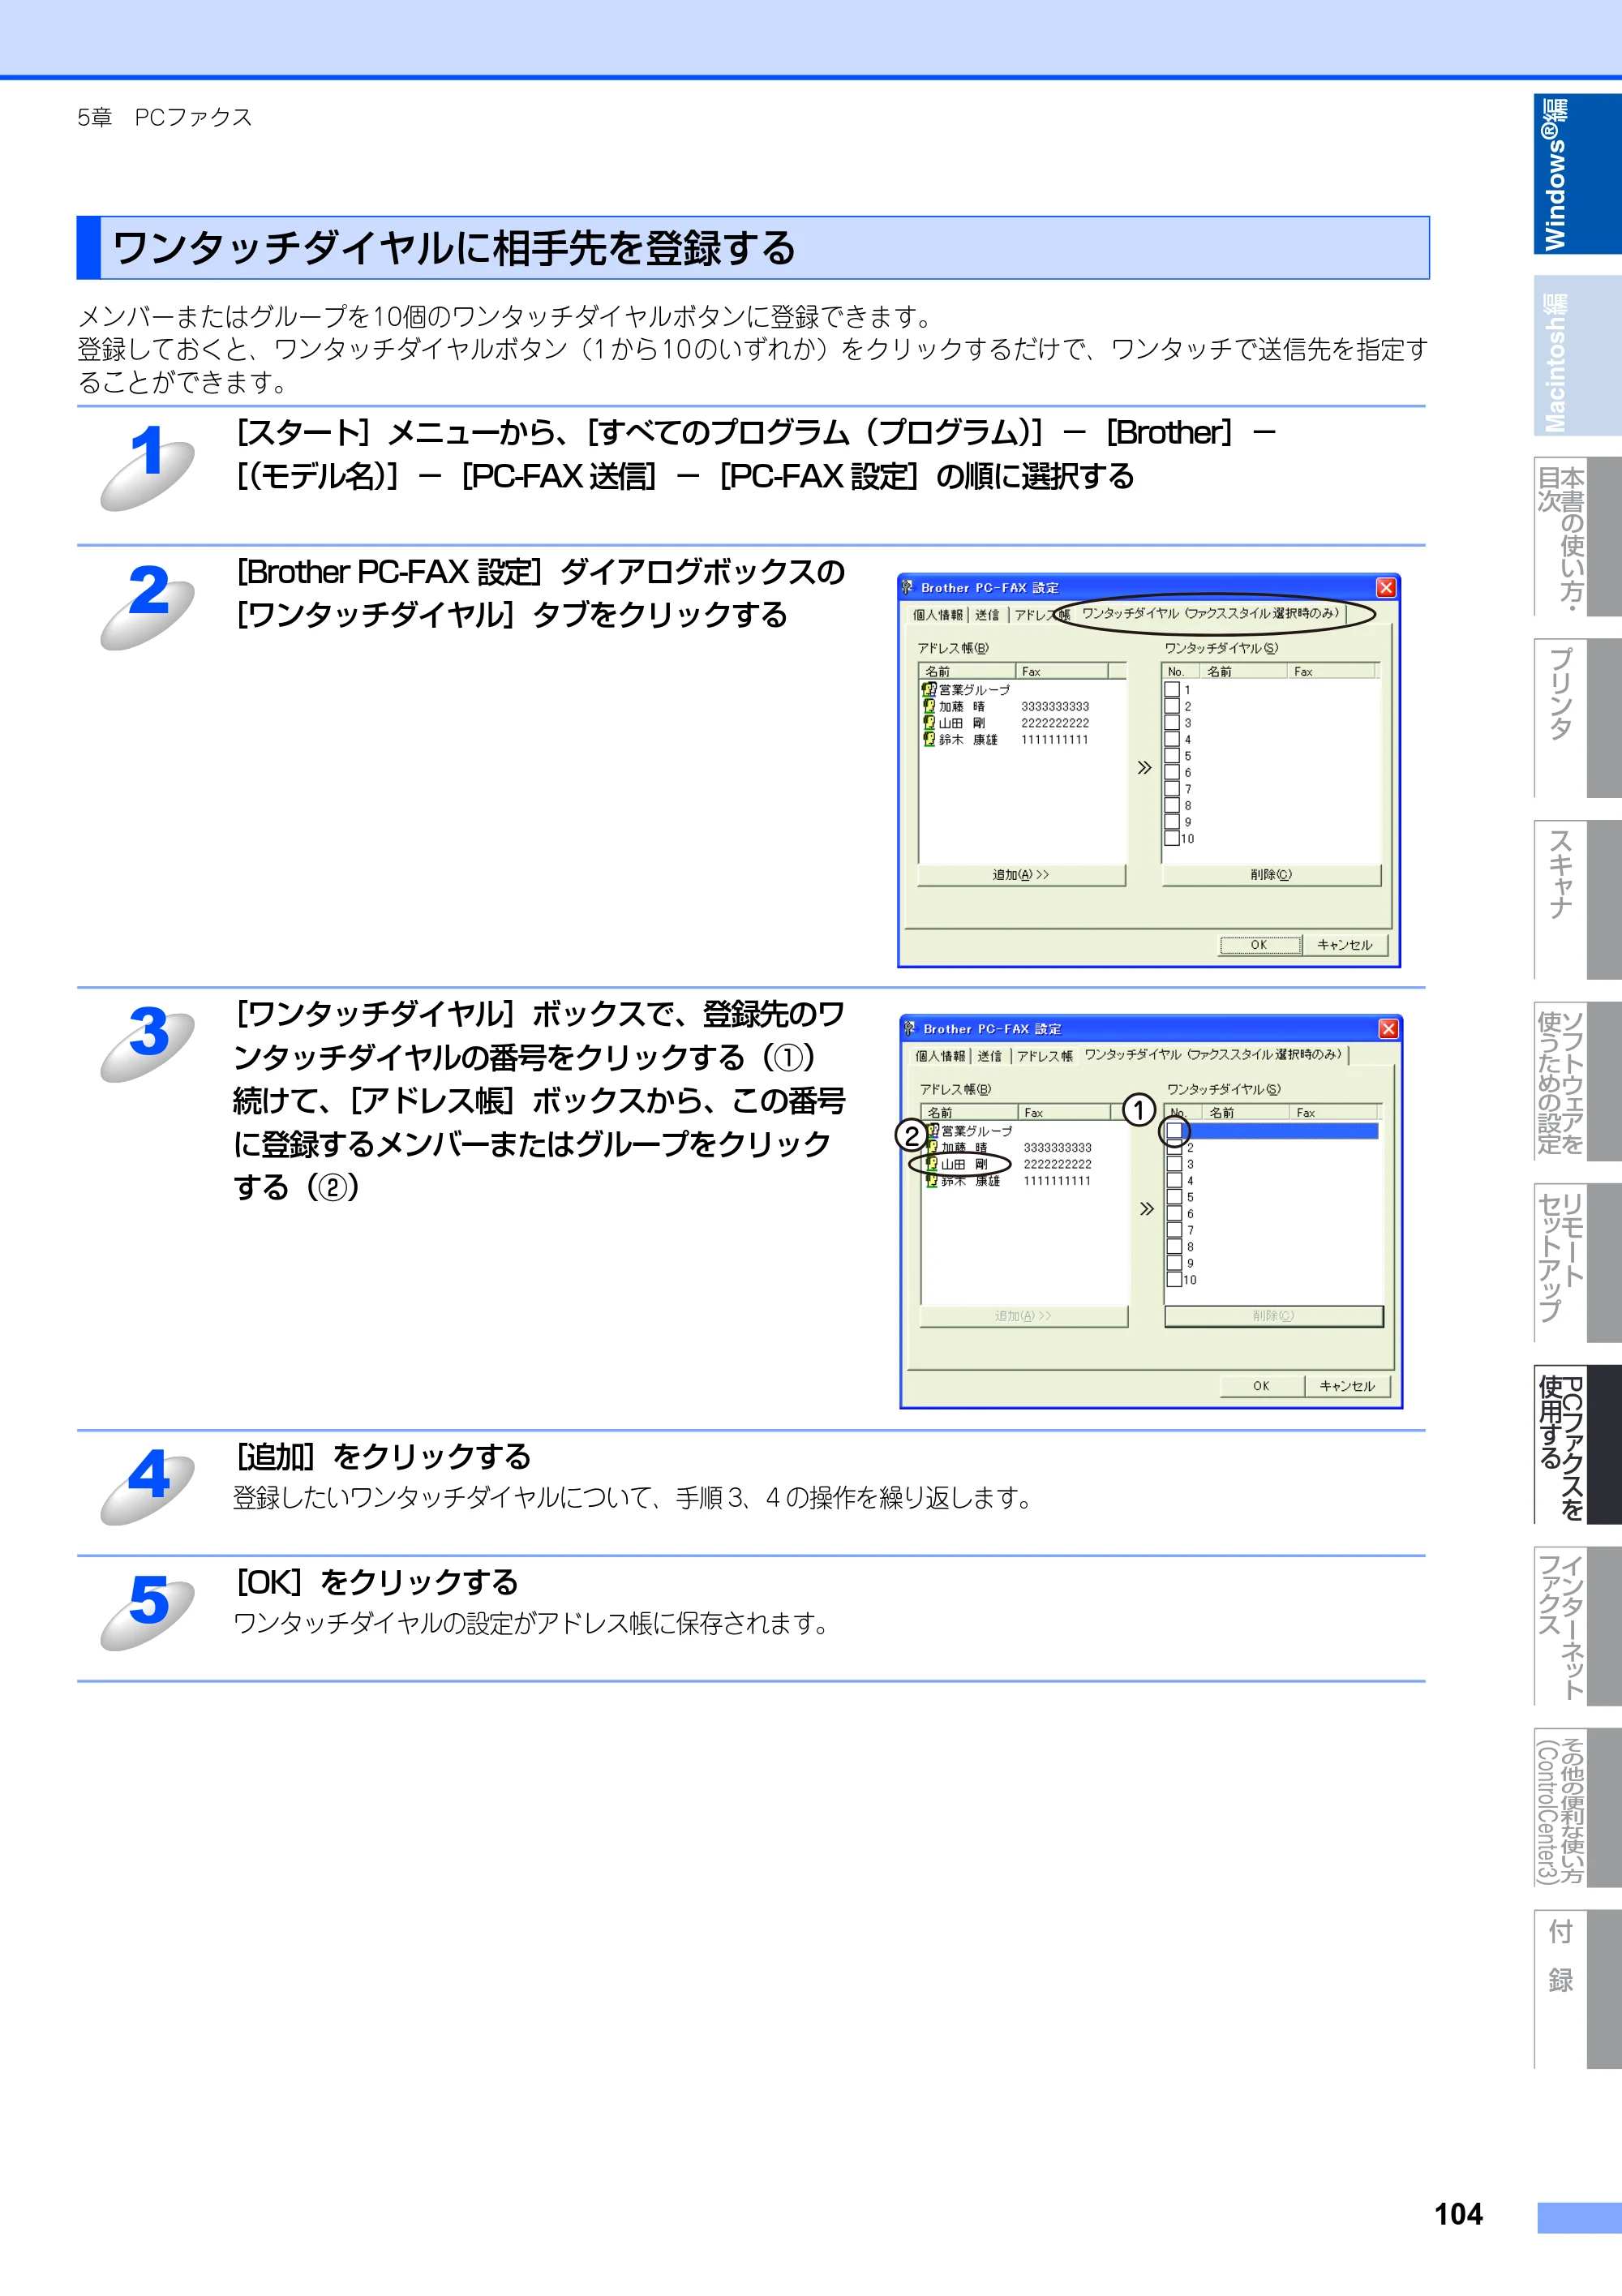The image size is (1622, 2296).
Task: Check one-touch dial box 8 in step 2 dialog
Action: pos(1172,805)
